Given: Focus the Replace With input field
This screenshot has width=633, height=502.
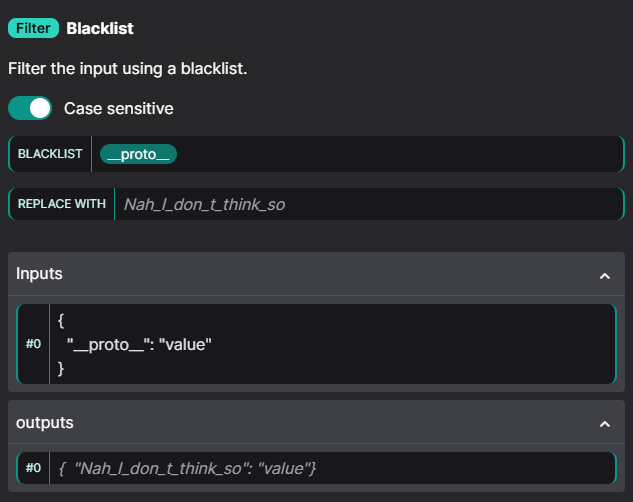Looking at the screenshot, I should [x=369, y=204].
